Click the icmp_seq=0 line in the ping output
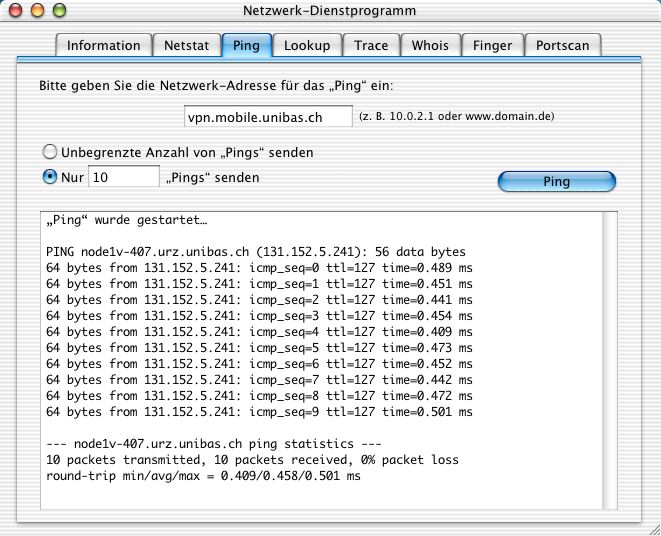 coord(259,268)
